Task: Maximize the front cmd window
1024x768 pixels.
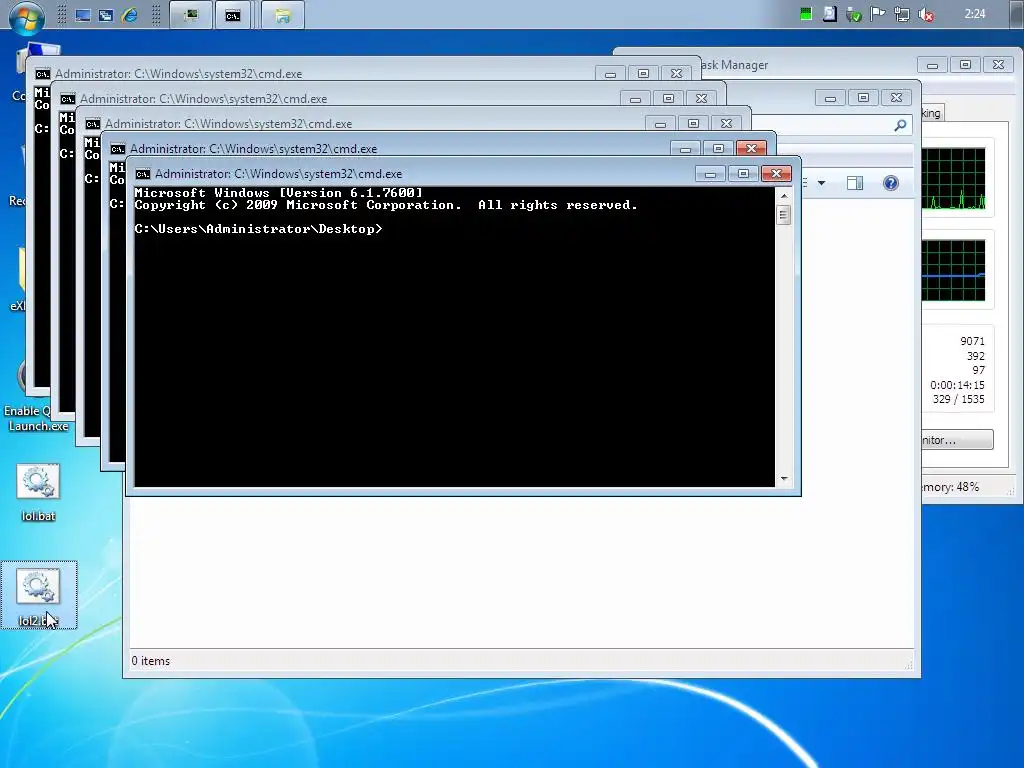Action: tap(743, 174)
